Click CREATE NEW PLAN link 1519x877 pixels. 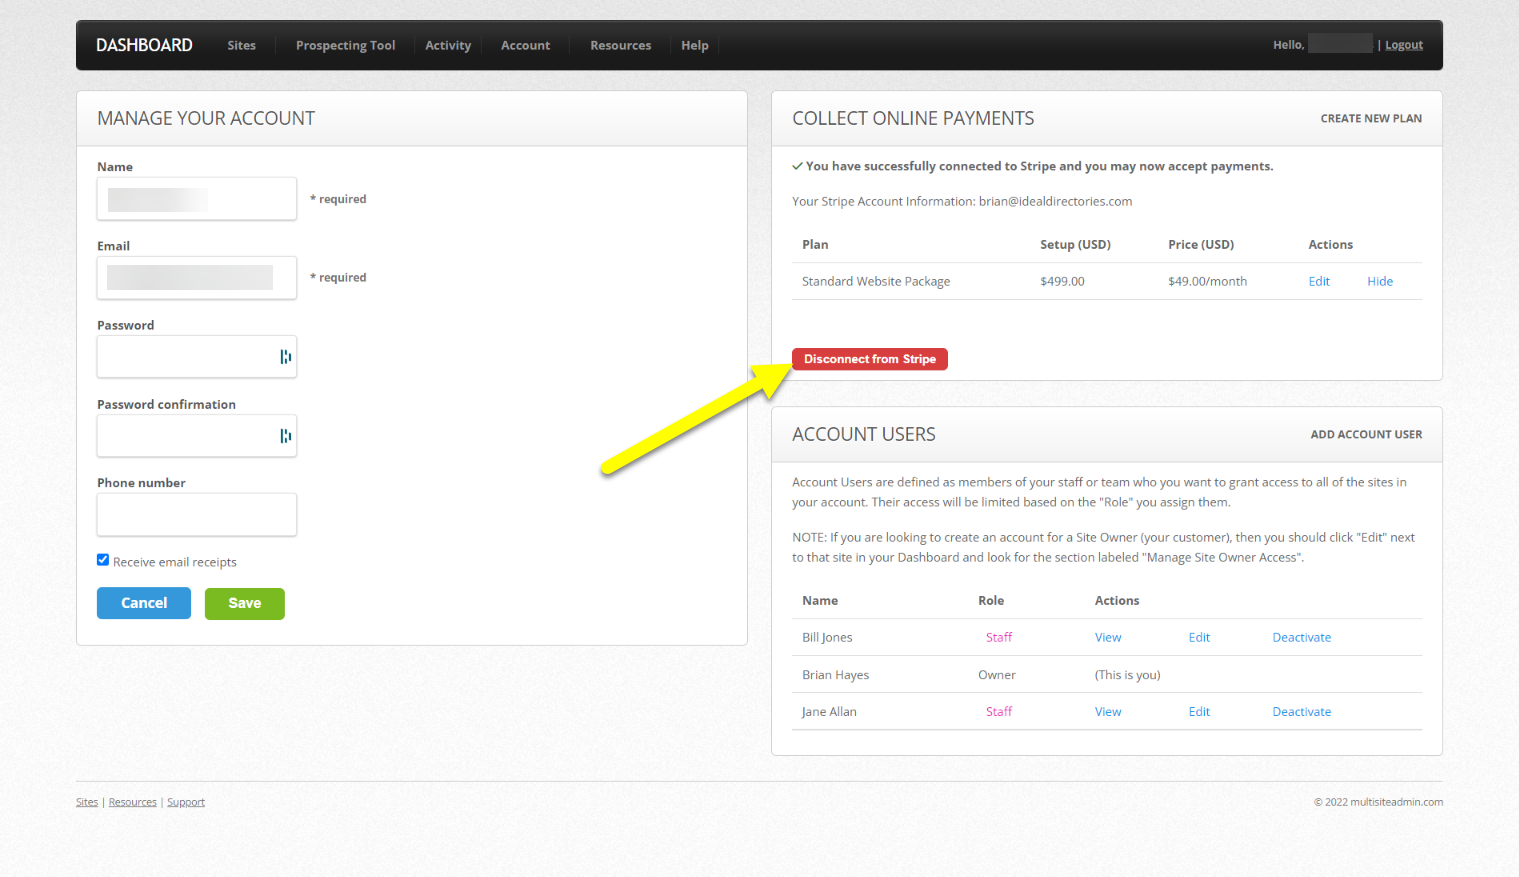[x=1371, y=118]
